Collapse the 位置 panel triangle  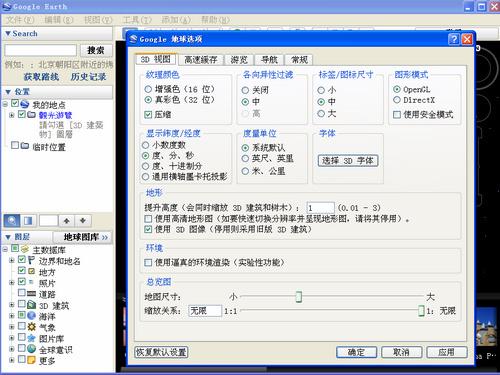[8, 92]
